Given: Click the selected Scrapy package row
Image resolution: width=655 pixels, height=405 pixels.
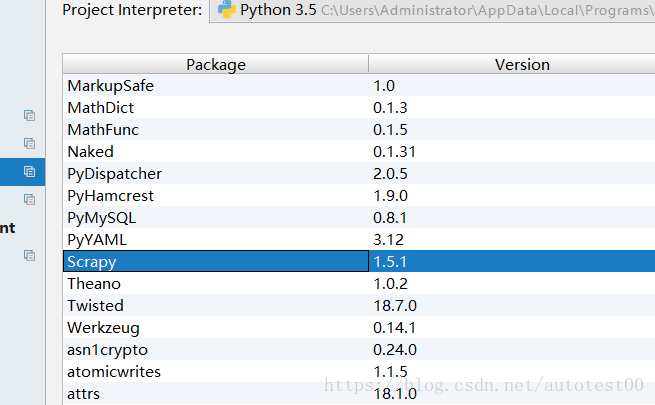Looking at the screenshot, I should coord(359,261).
